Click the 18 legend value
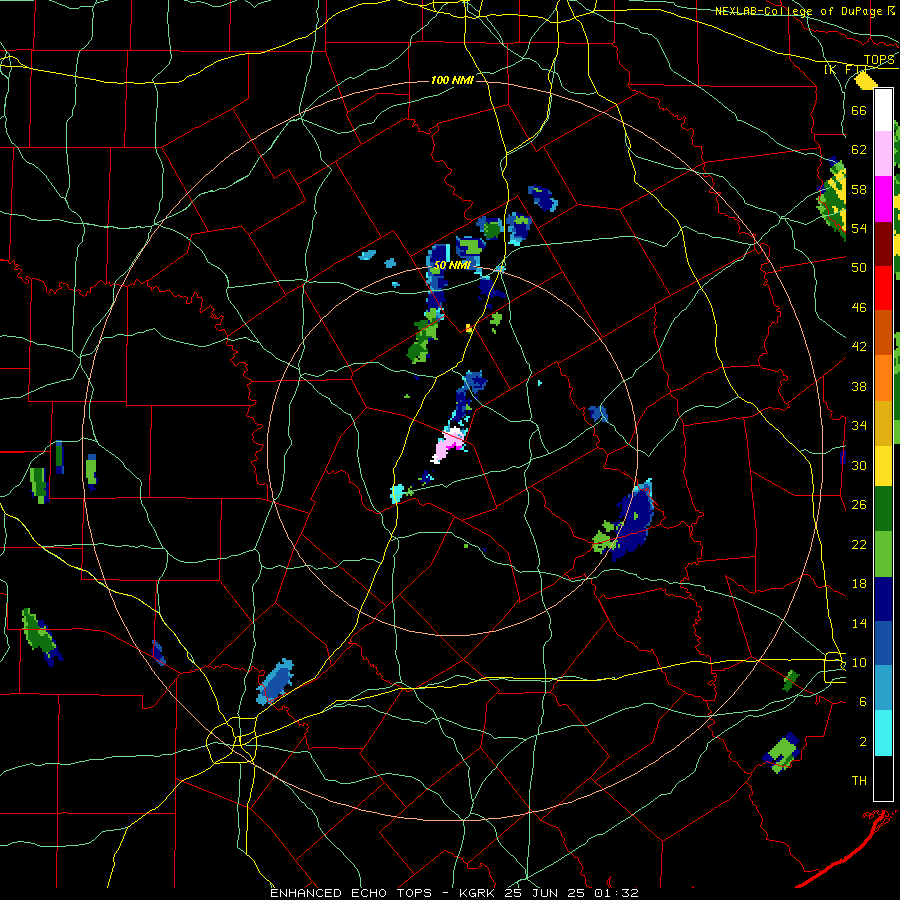Image resolution: width=900 pixels, height=900 pixels. tap(859, 584)
